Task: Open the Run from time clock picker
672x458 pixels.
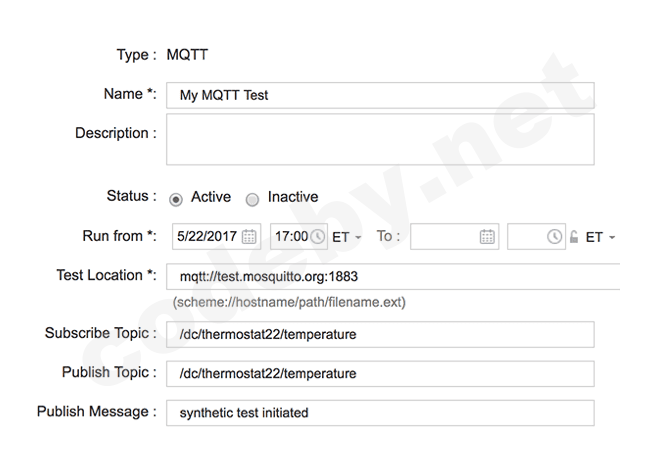Action: [x=318, y=237]
